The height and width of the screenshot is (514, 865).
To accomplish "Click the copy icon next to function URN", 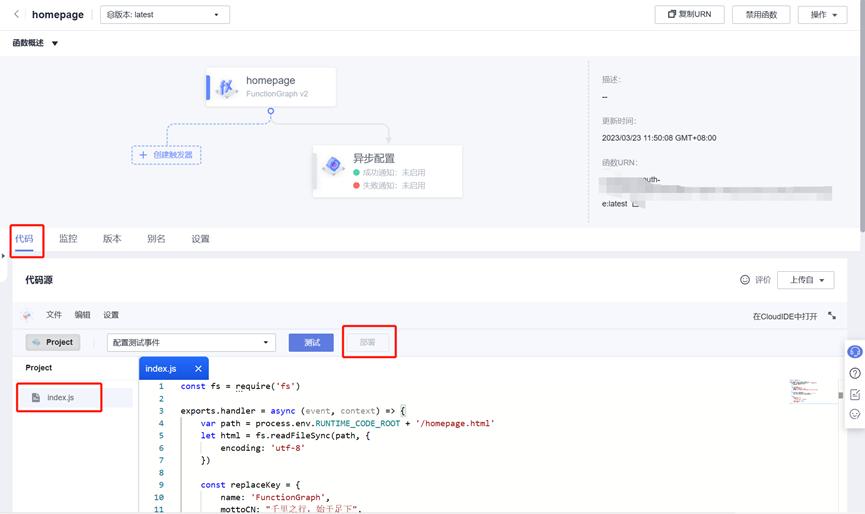I will pyautogui.click(x=636, y=204).
